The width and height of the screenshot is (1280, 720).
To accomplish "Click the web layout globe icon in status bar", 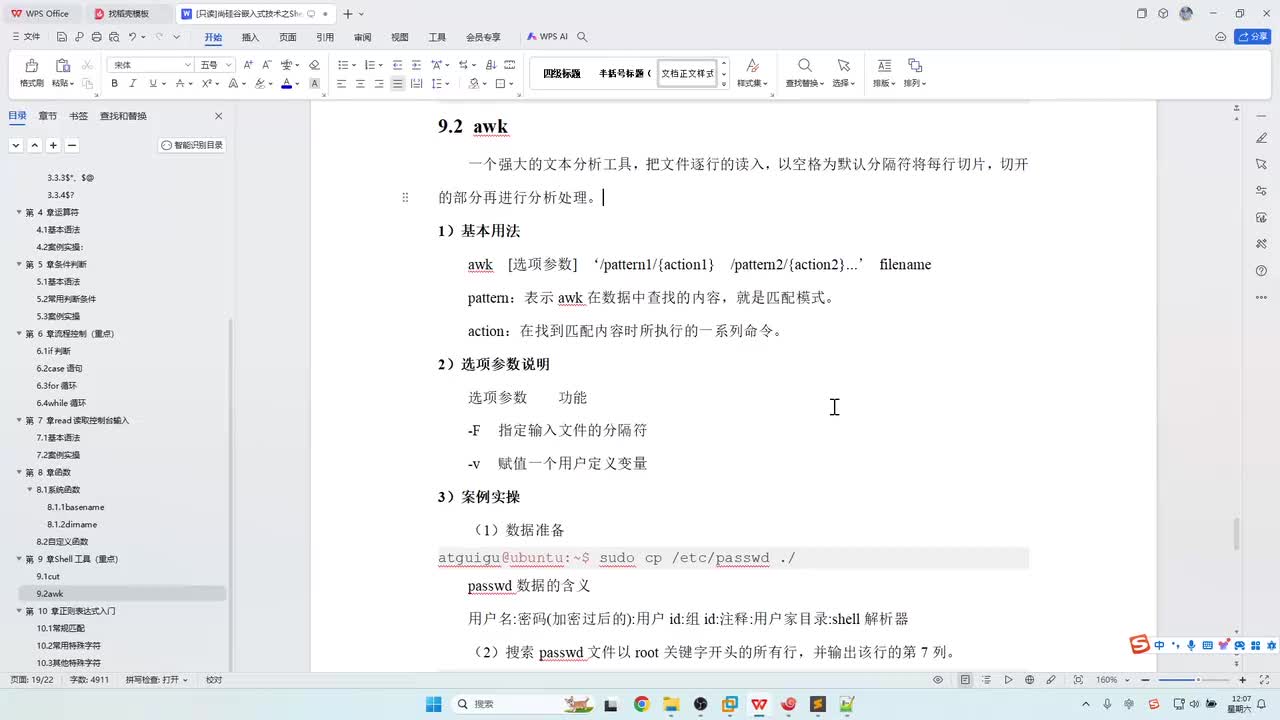I will click(x=1030, y=680).
